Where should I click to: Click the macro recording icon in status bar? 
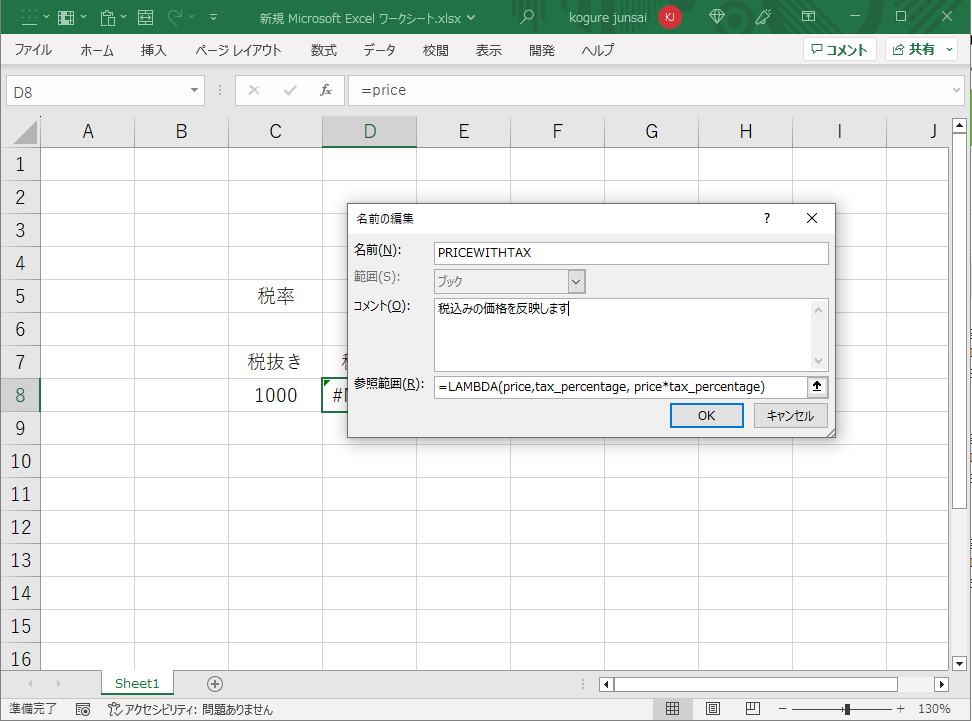(x=83, y=709)
